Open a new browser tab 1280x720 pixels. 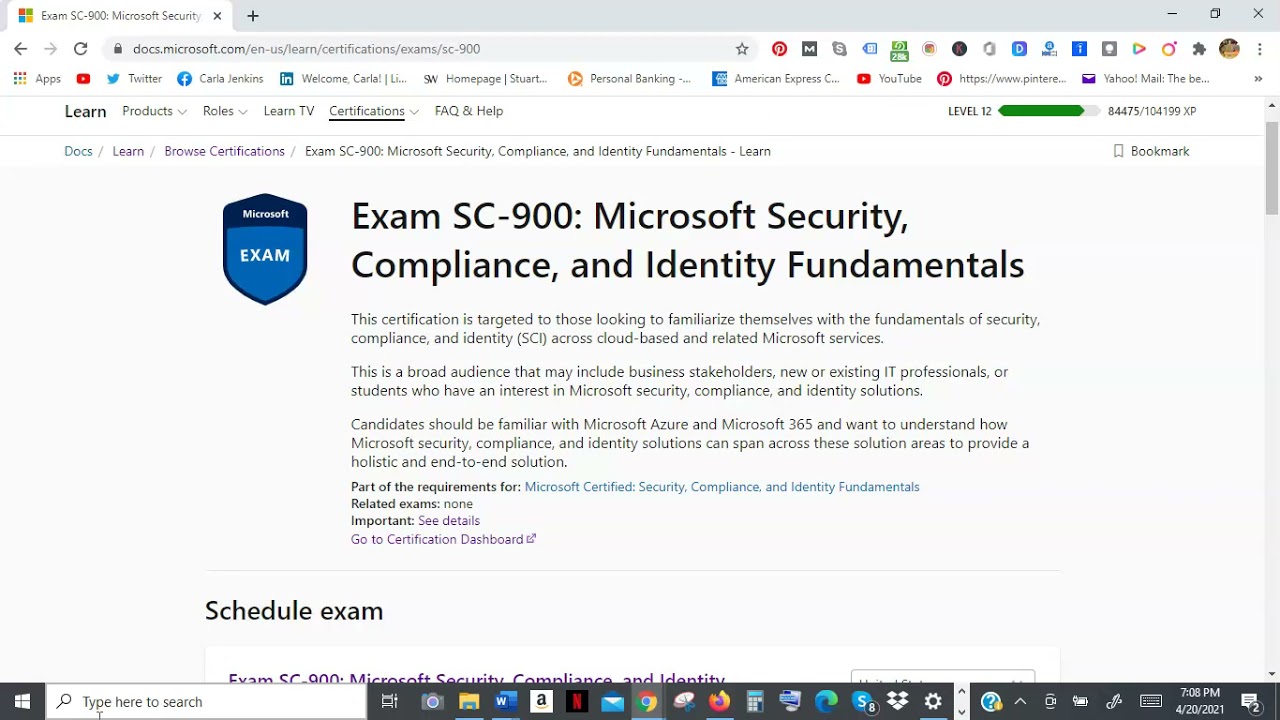click(253, 16)
